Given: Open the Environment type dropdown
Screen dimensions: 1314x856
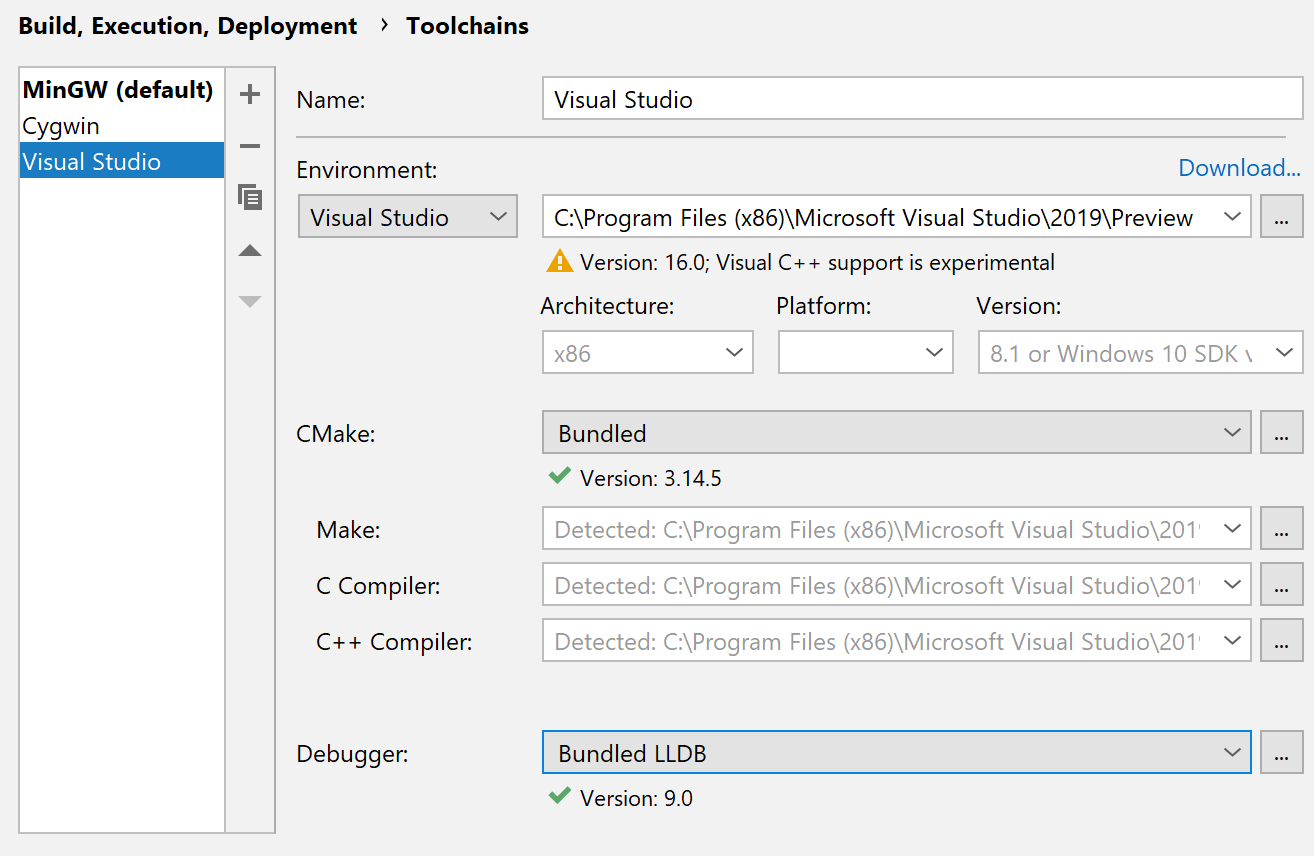Looking at the screenshot, I should 408,217.
